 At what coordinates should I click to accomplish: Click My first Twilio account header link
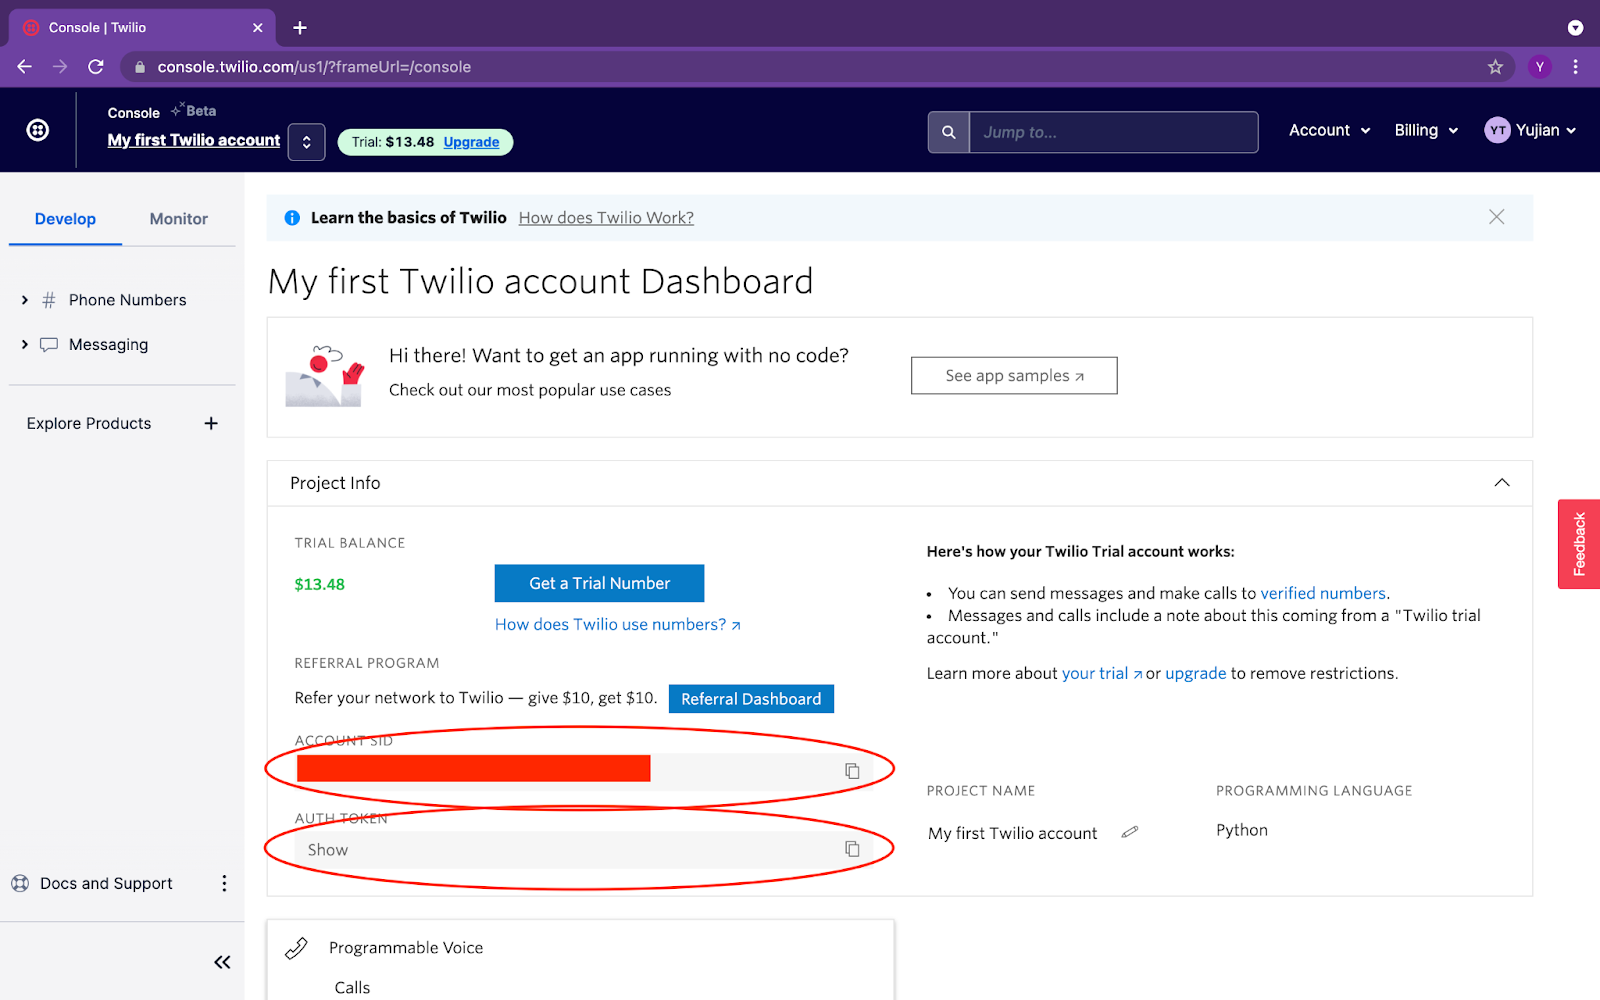[x=194, y=140]
